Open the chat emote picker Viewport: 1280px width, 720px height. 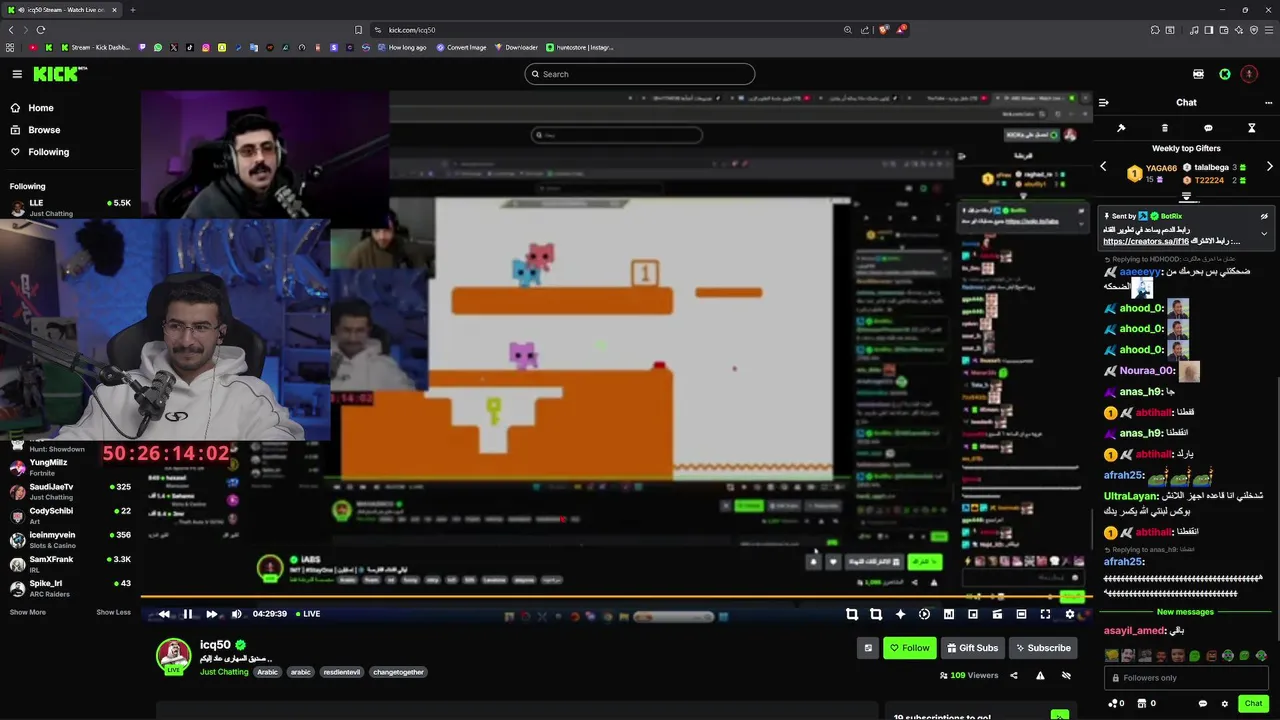click(x=1202, y=704)
